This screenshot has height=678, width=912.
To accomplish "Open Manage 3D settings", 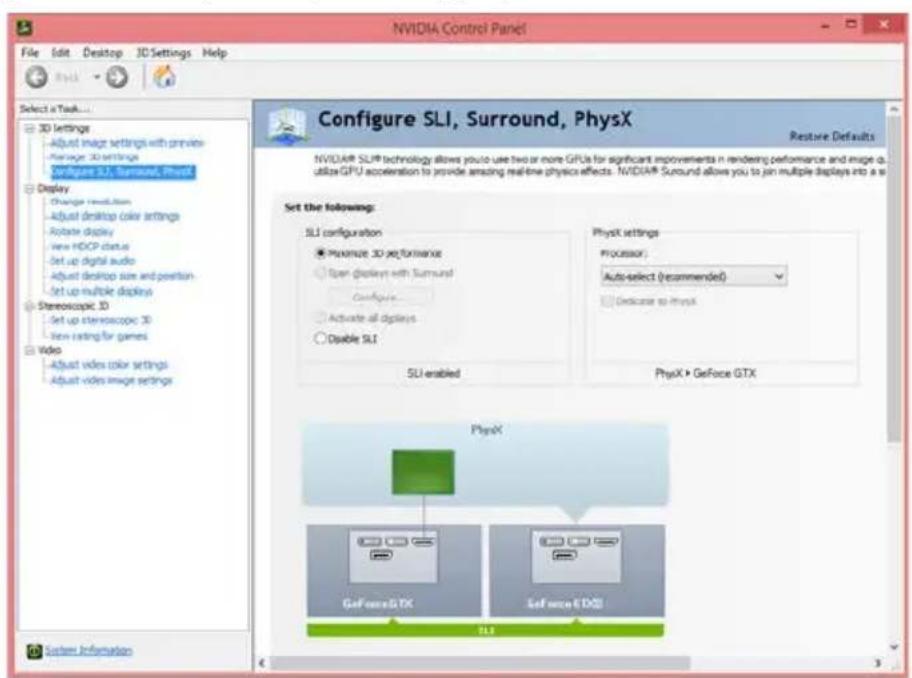I will click(94, 157).
